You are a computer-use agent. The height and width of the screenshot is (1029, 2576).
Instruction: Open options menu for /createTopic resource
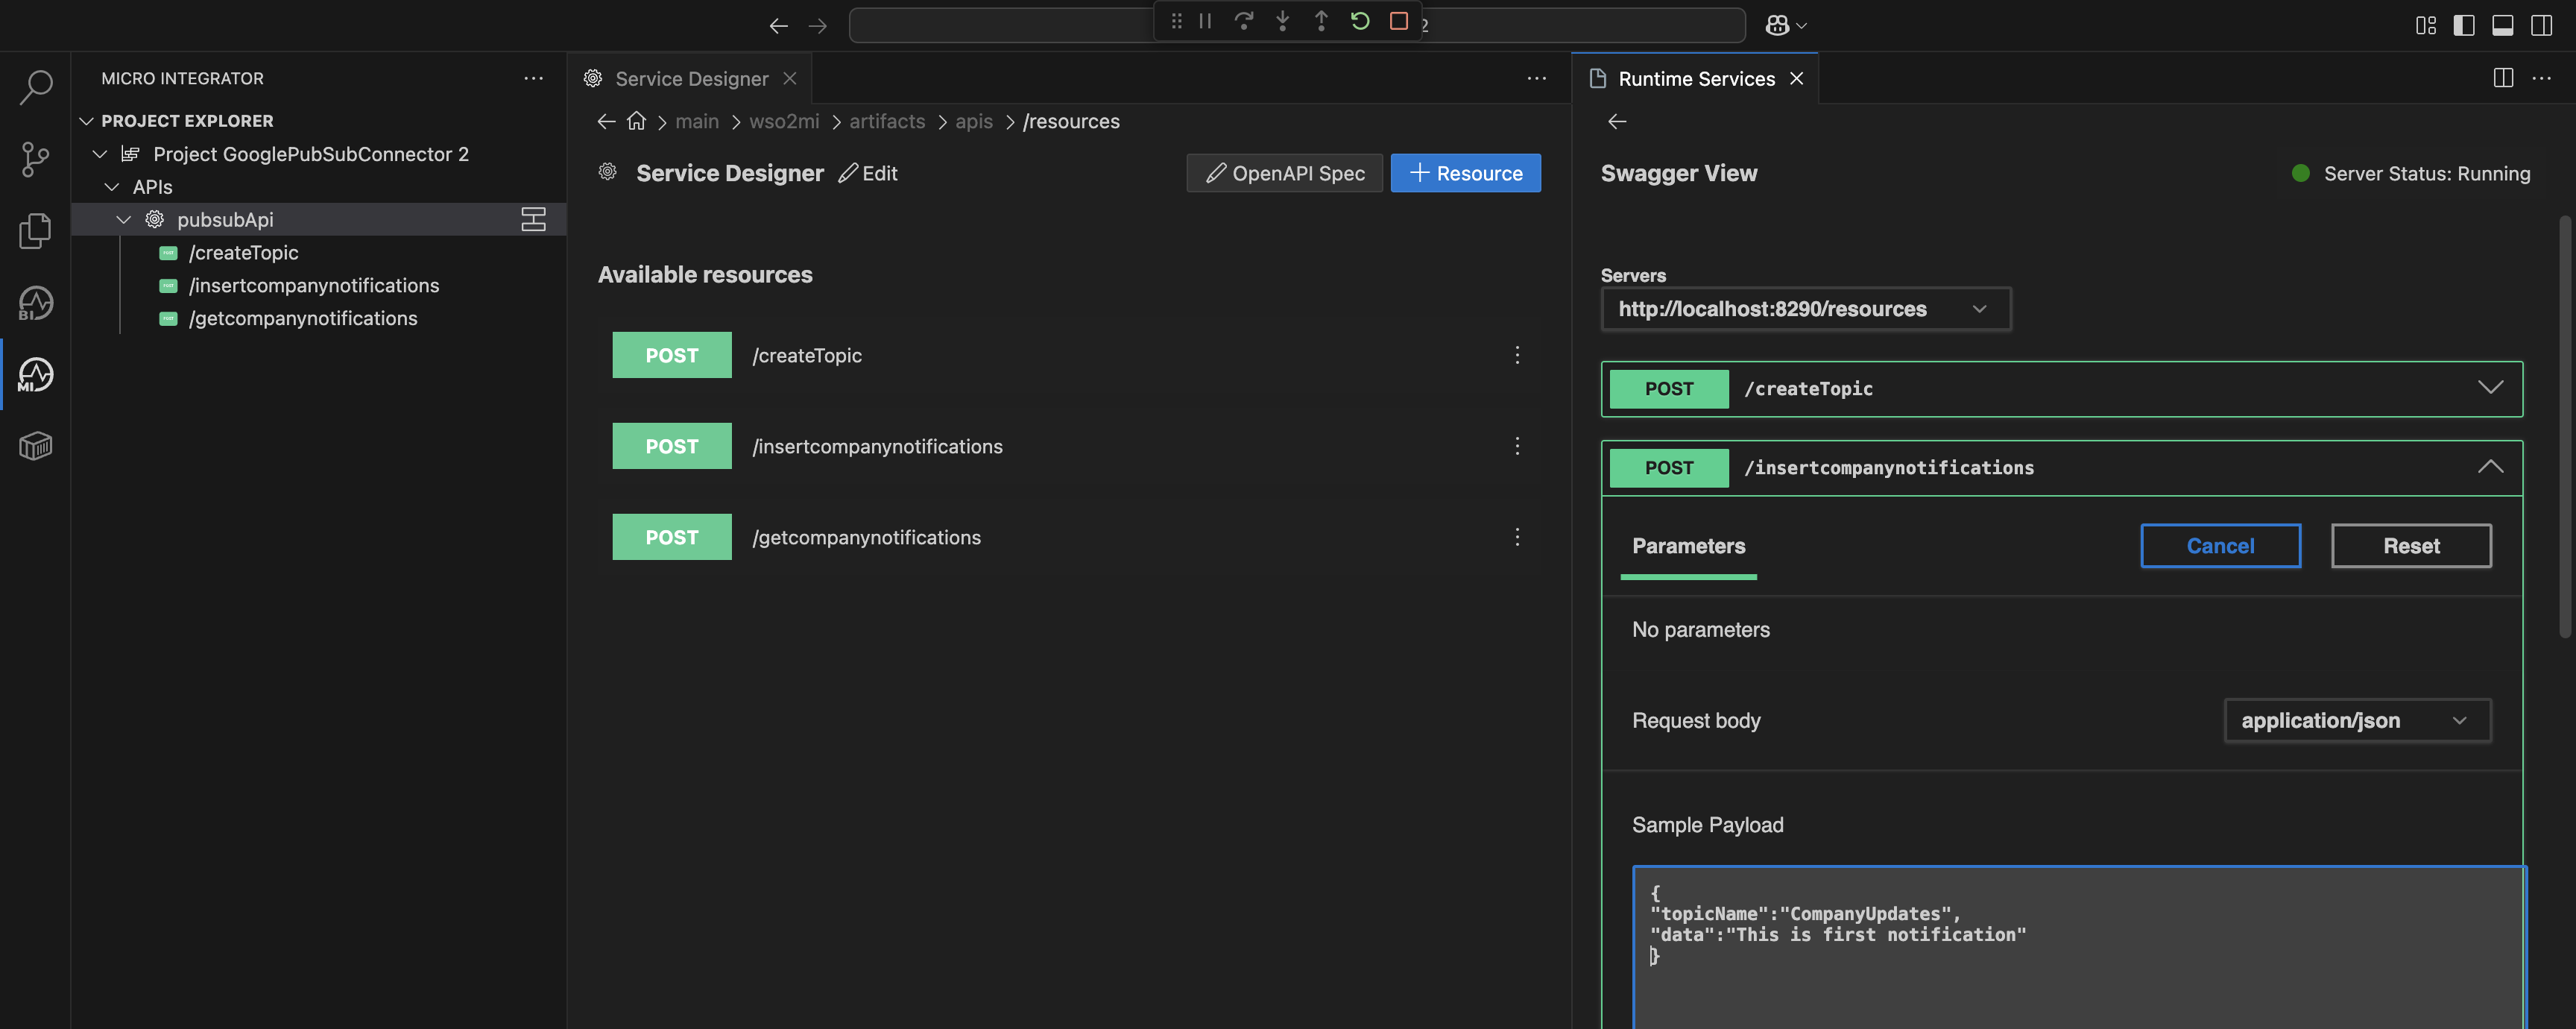point(1517,355)
